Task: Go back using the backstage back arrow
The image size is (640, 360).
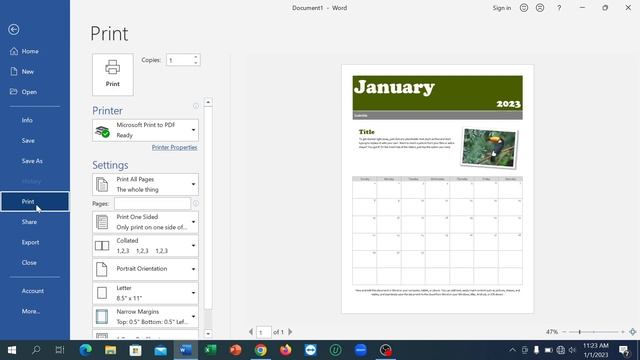Action: [13, 29]
